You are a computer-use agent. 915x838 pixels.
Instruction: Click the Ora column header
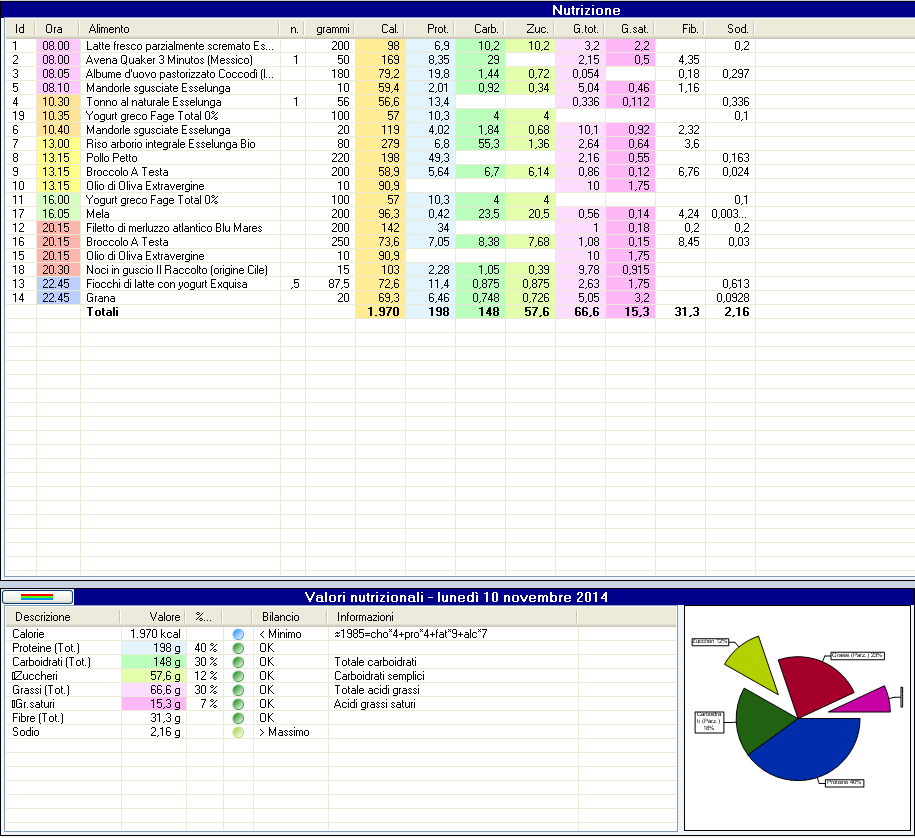click(x=54, y=30)
